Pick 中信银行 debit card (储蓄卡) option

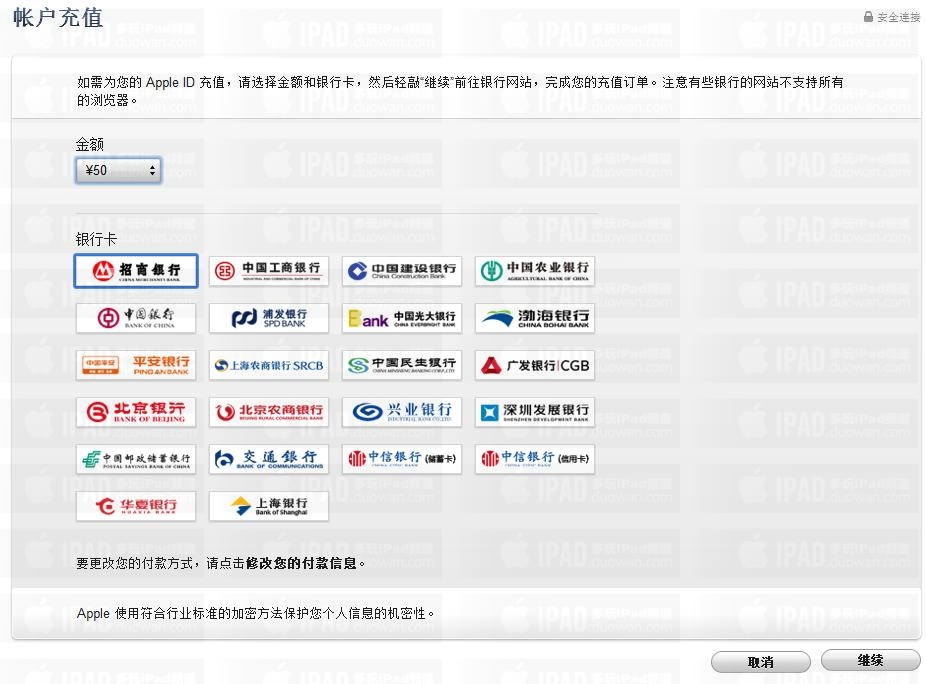tap(402, 459)
